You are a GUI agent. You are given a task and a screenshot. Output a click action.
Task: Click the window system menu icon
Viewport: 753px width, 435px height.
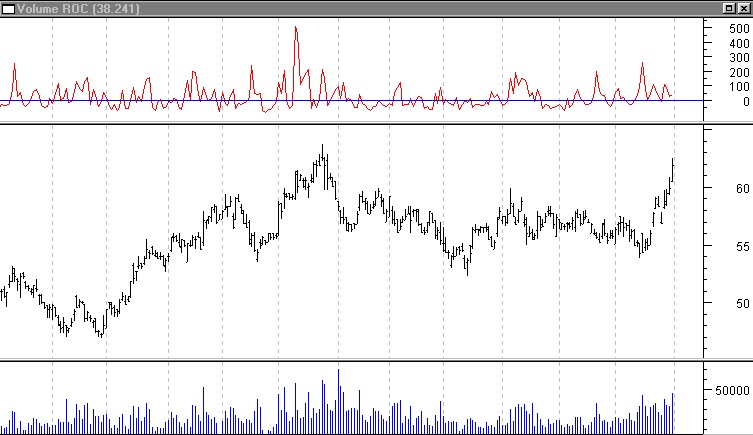tap(8, 9)
